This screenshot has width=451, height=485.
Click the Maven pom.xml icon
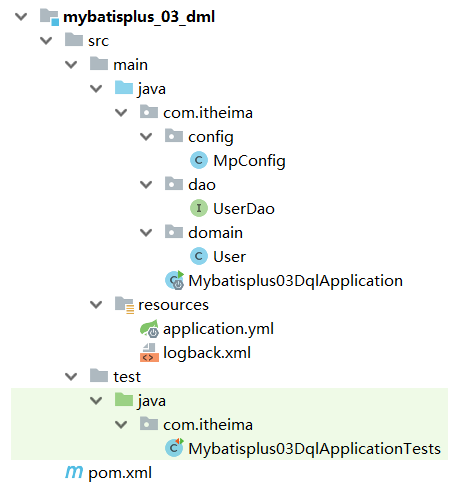click(74, 472)
